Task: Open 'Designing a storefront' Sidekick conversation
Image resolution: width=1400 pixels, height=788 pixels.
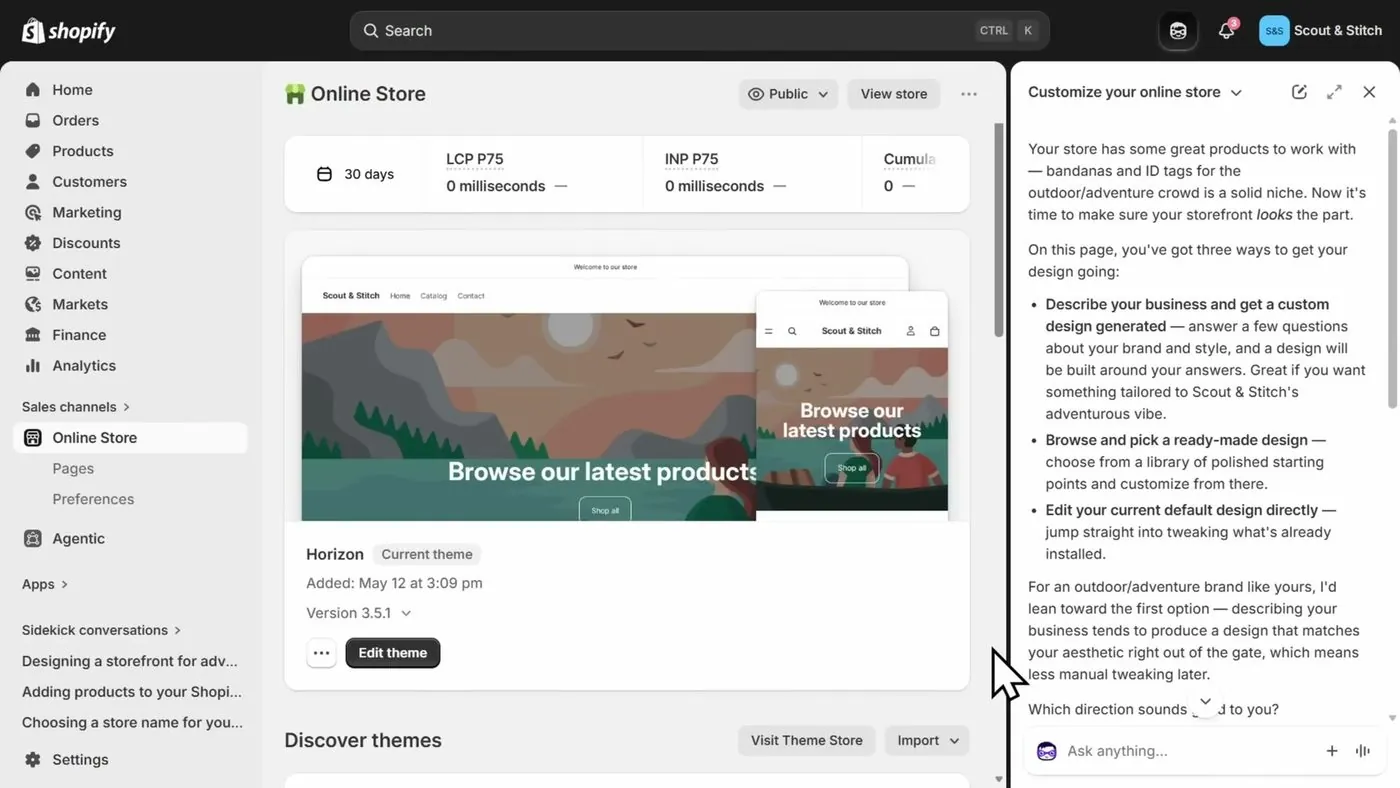Action: click(130, 661)
